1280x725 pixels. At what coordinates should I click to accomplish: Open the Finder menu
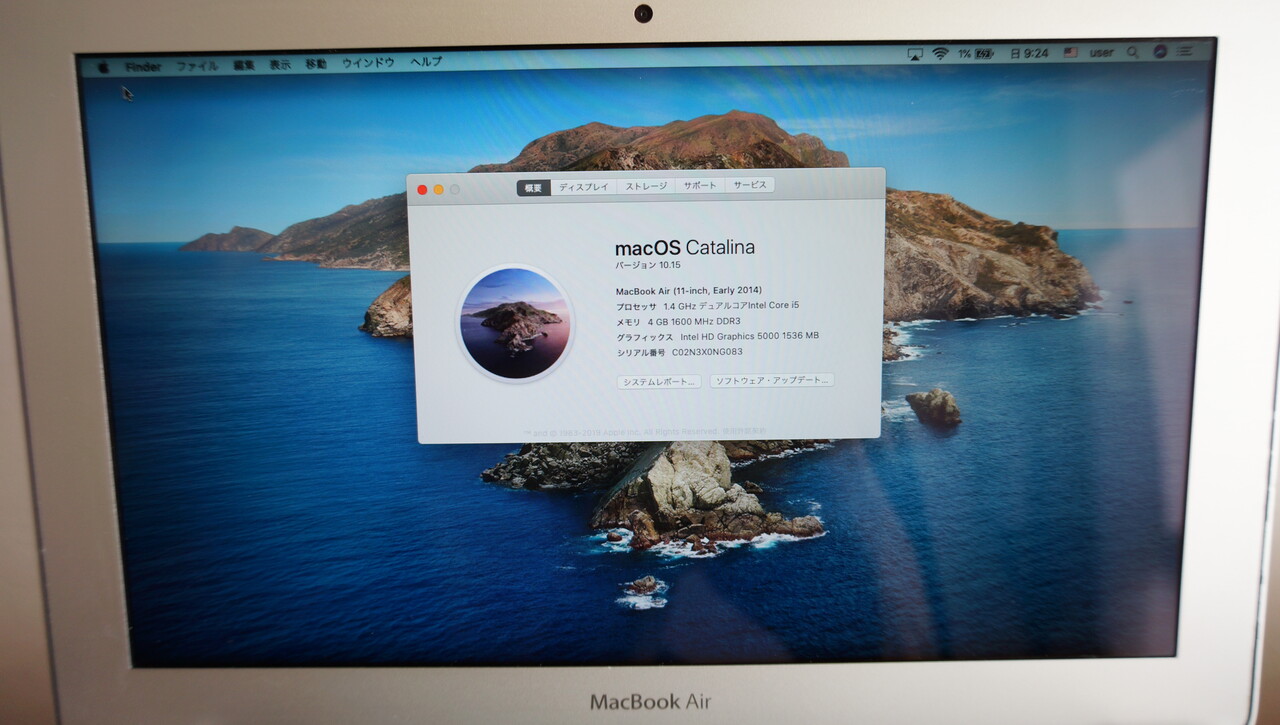(143, 67)
